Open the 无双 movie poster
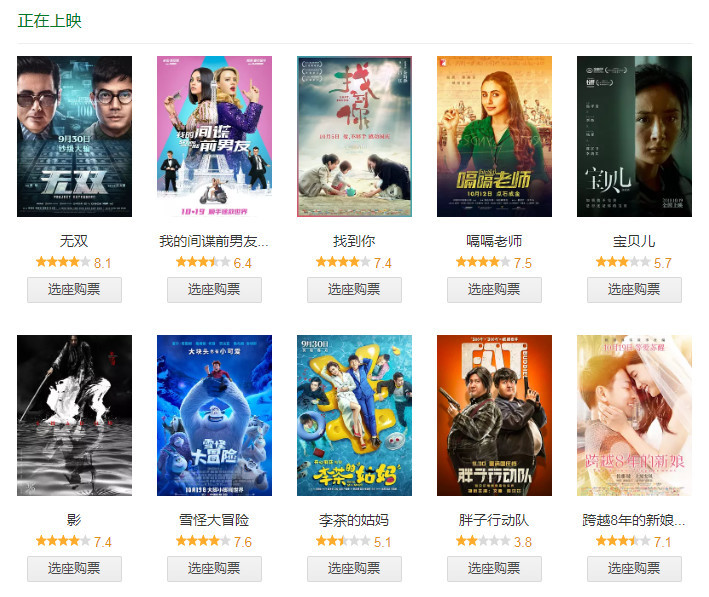This screenshot has height=597, width=709. coord(74,136)
